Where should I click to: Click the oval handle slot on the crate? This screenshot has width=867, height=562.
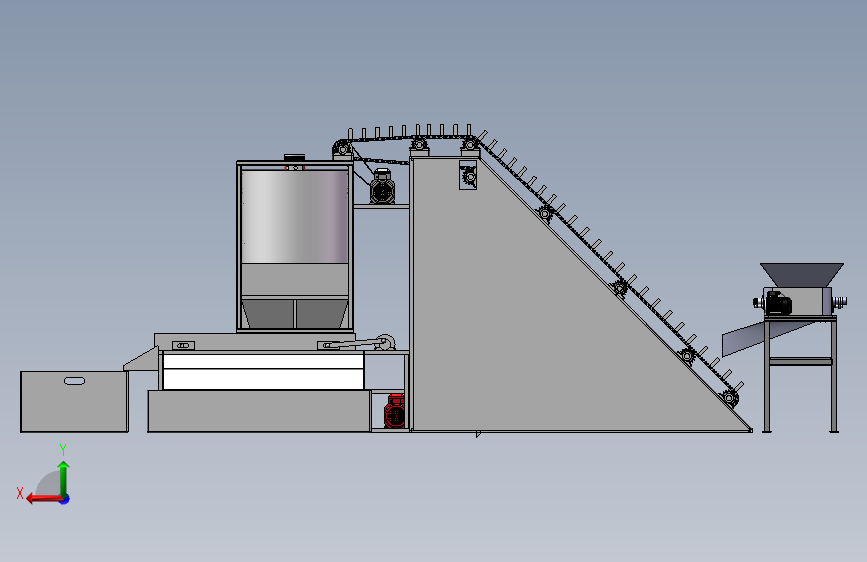(74, 381)
